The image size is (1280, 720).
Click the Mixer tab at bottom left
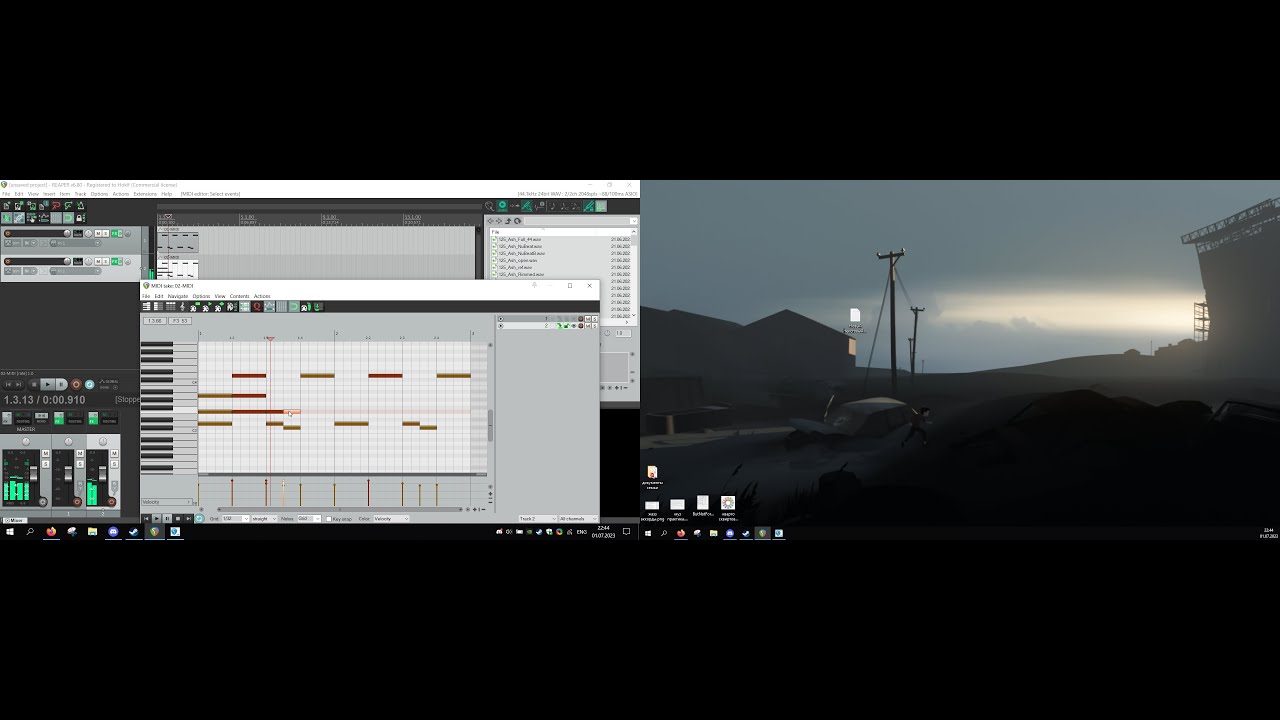click(15, 520)
